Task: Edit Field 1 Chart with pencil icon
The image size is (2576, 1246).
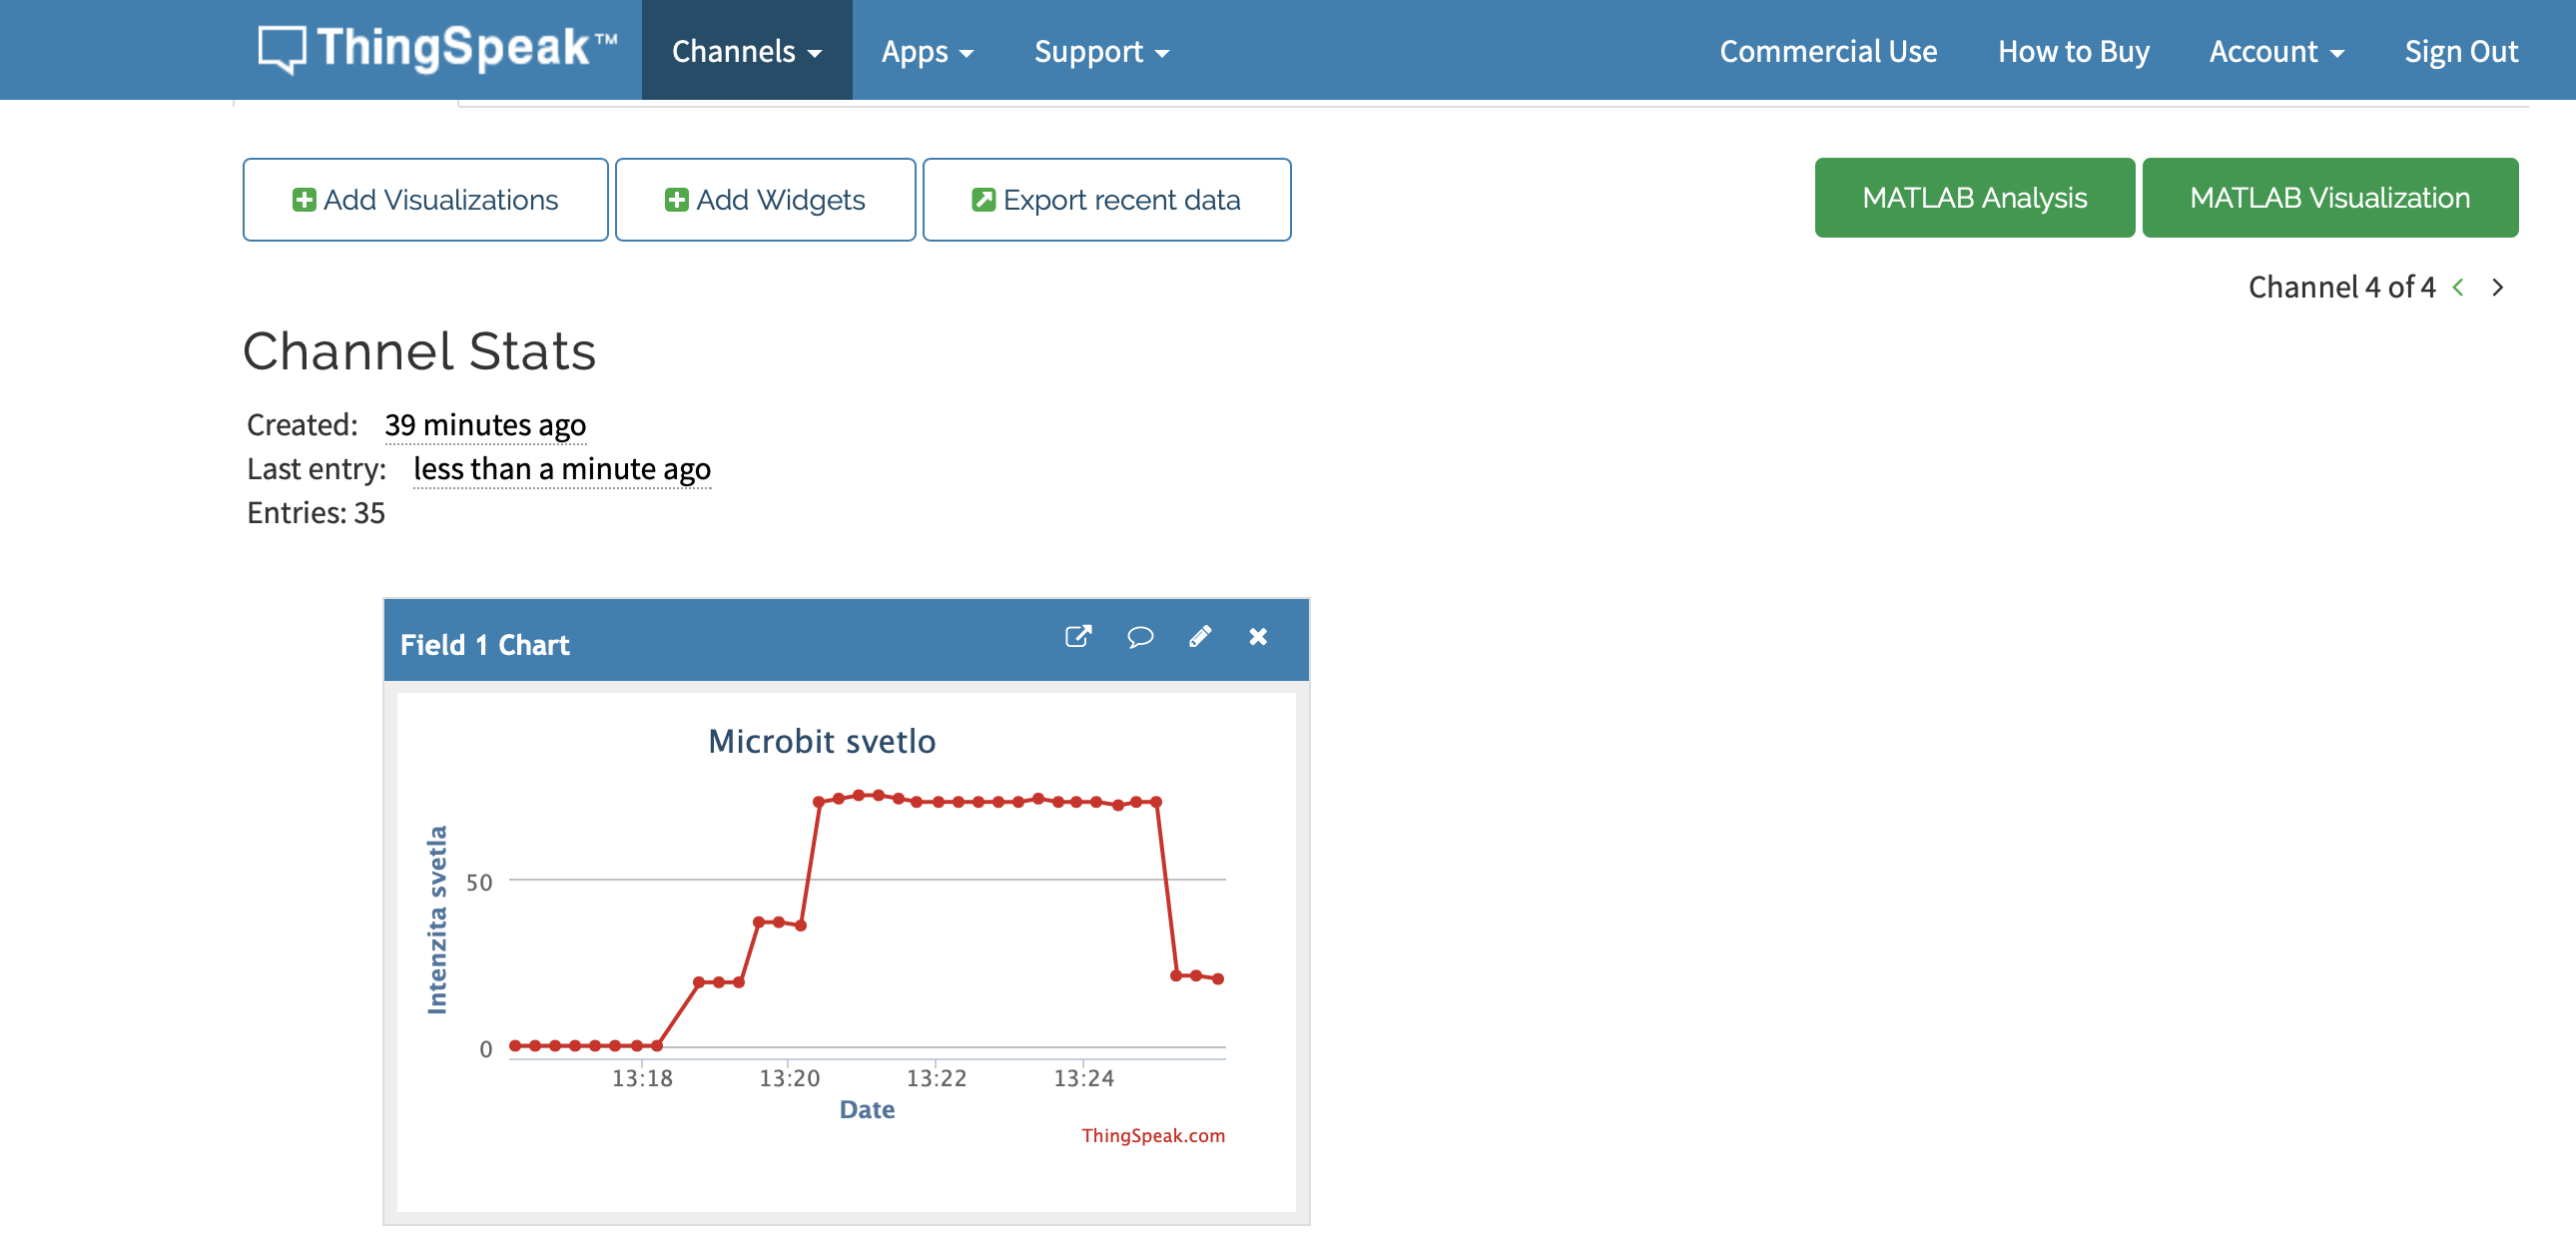Action: point(1199,637)
